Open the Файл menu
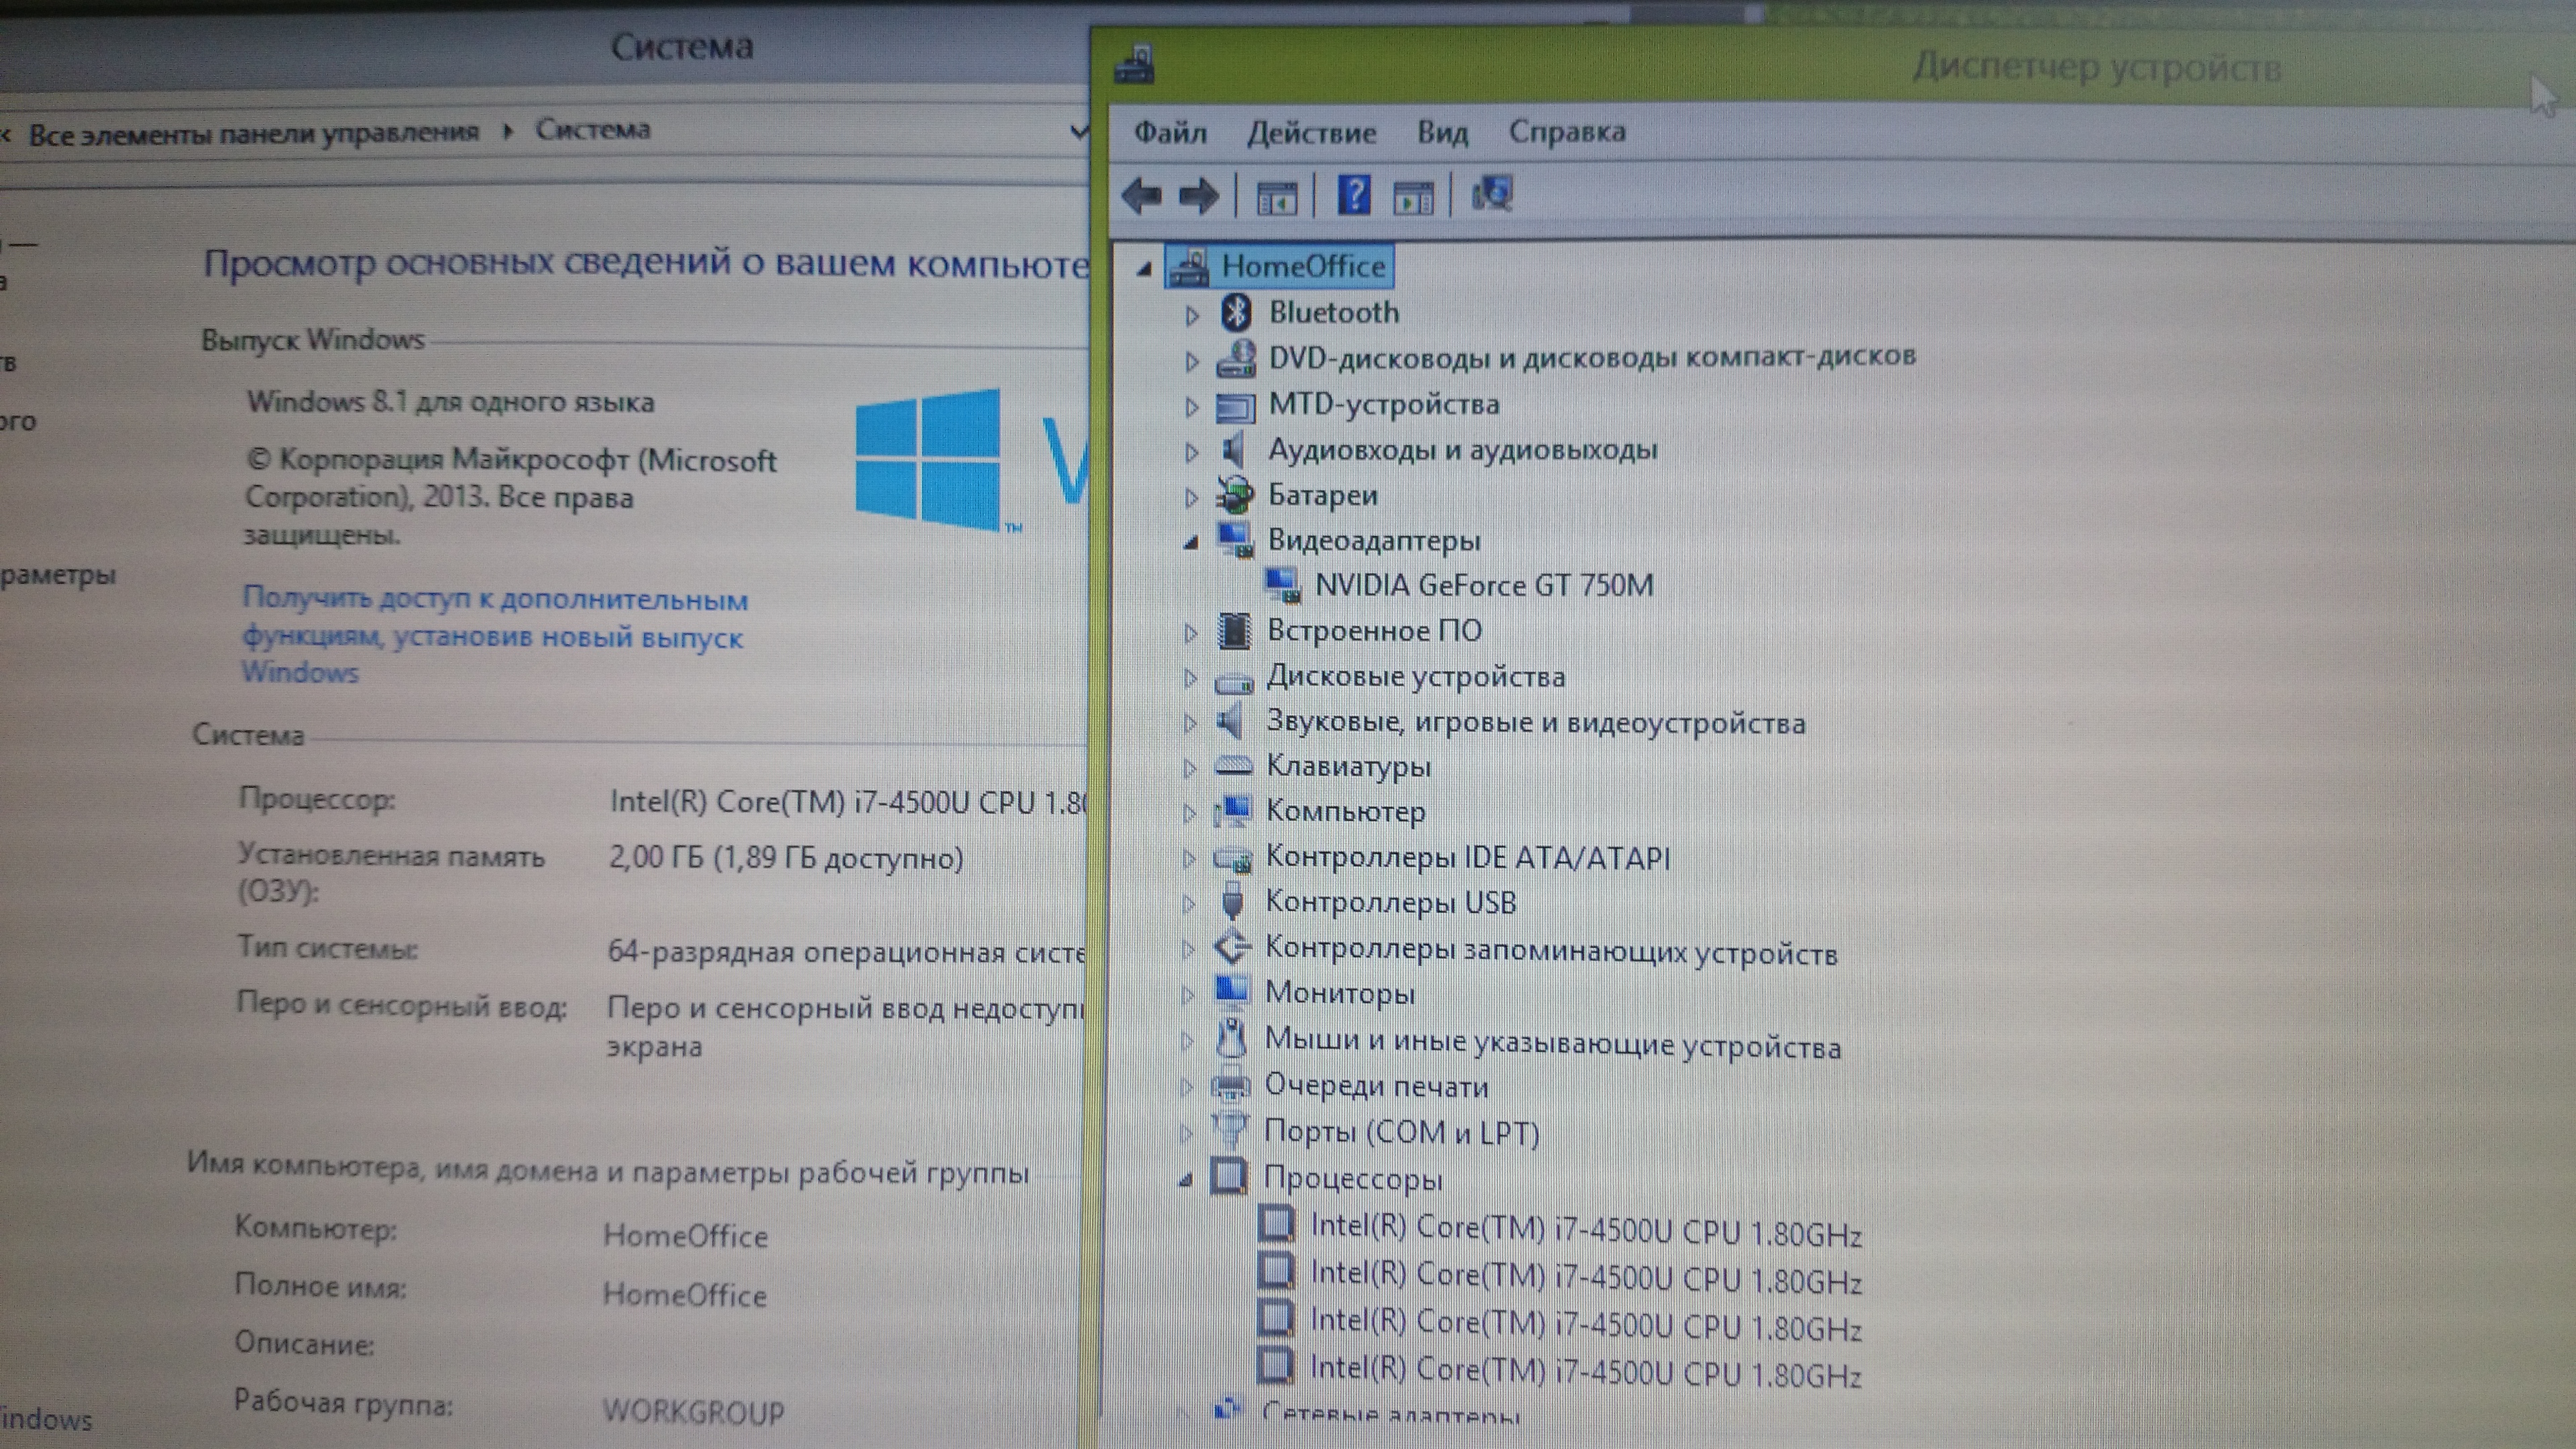Image resolution: width=2576 pixels, height=1449 pixels. coord(1170,132)
